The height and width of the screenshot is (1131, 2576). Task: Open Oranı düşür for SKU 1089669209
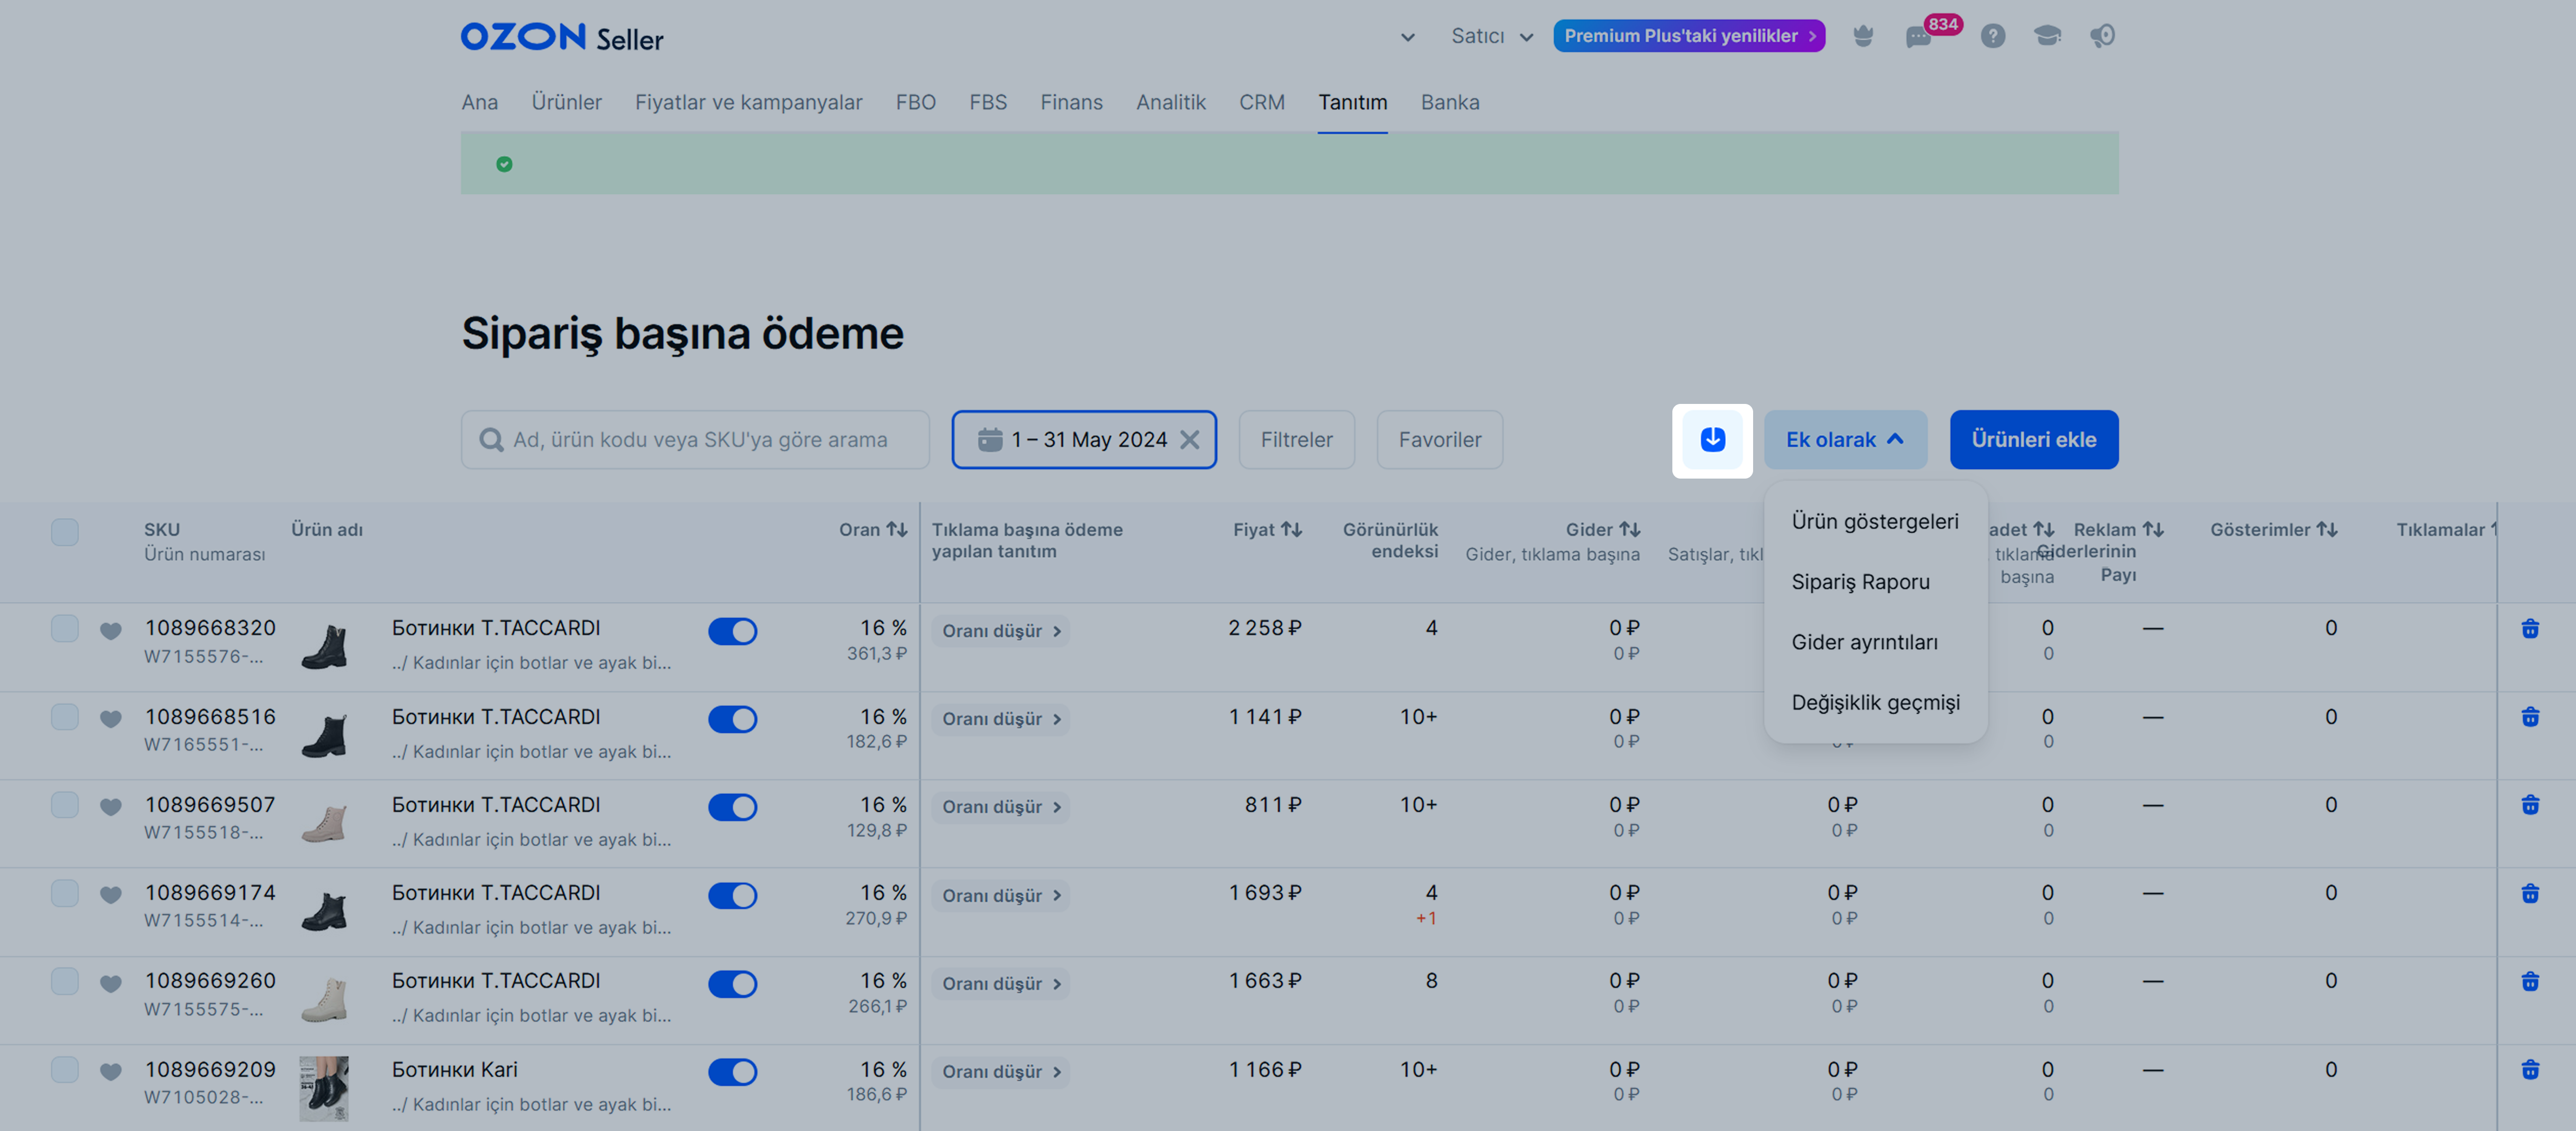[1001, 1072]
